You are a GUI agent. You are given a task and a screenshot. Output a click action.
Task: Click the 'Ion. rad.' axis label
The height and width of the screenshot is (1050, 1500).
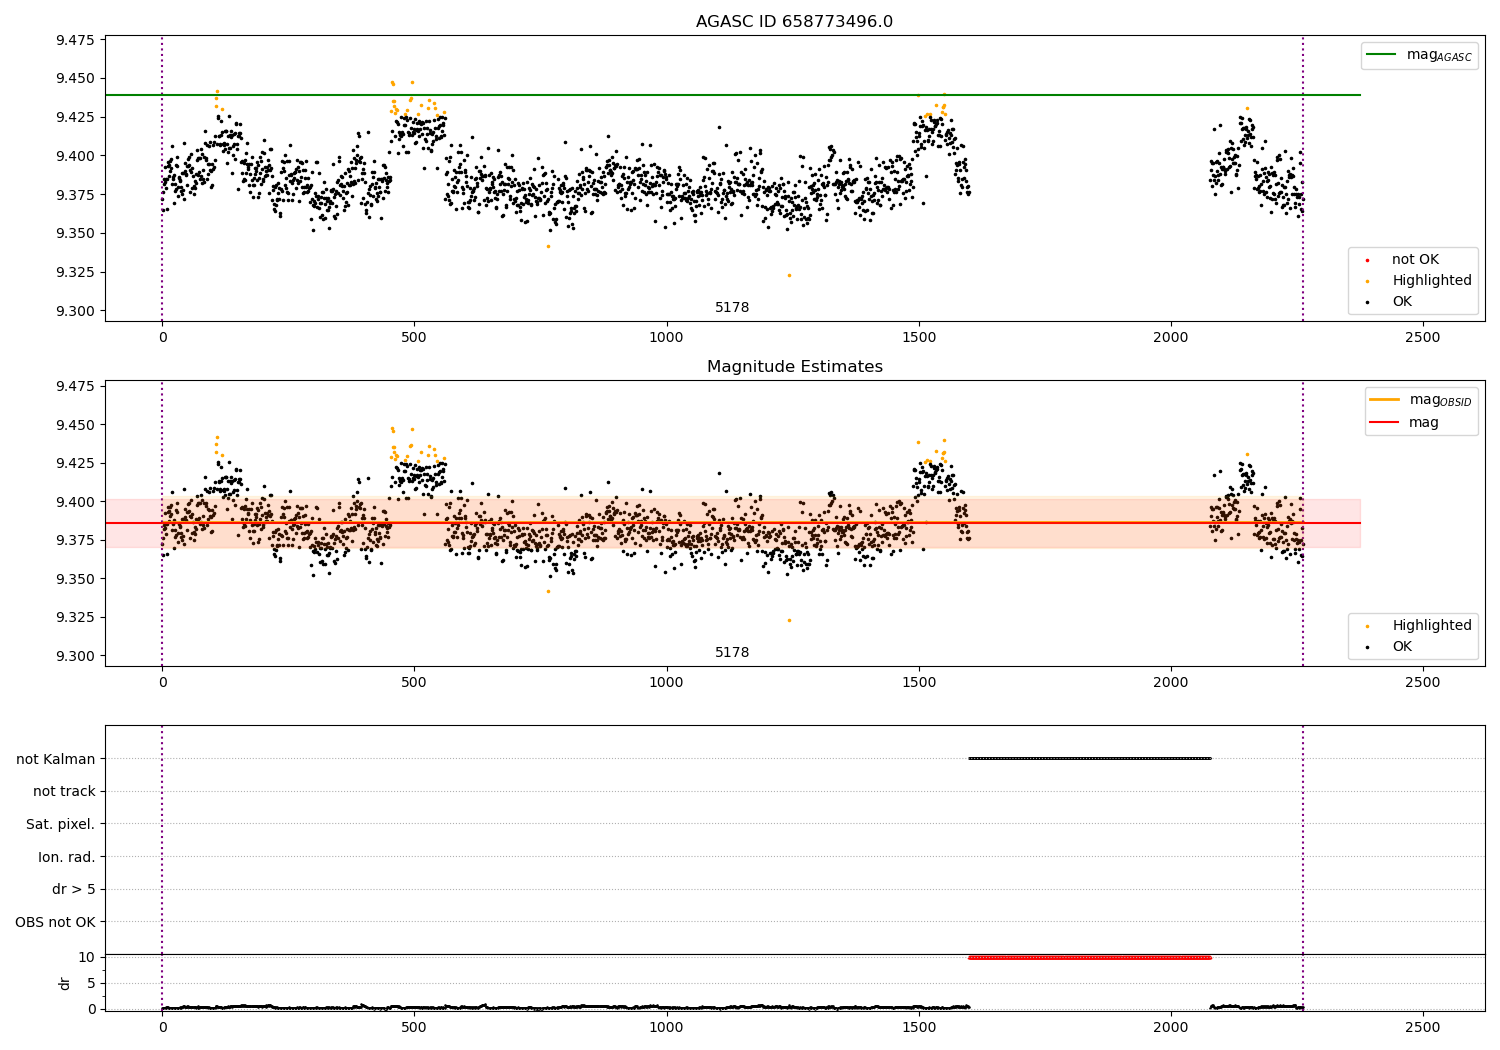67,857
